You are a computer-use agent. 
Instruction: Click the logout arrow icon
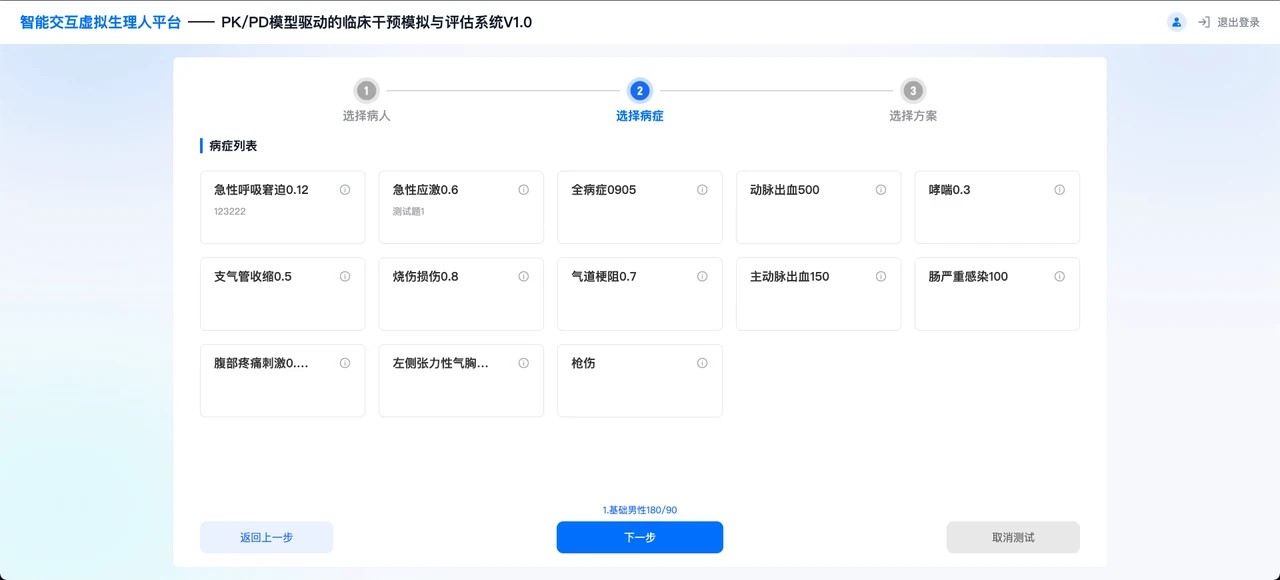pos(1204,22)
